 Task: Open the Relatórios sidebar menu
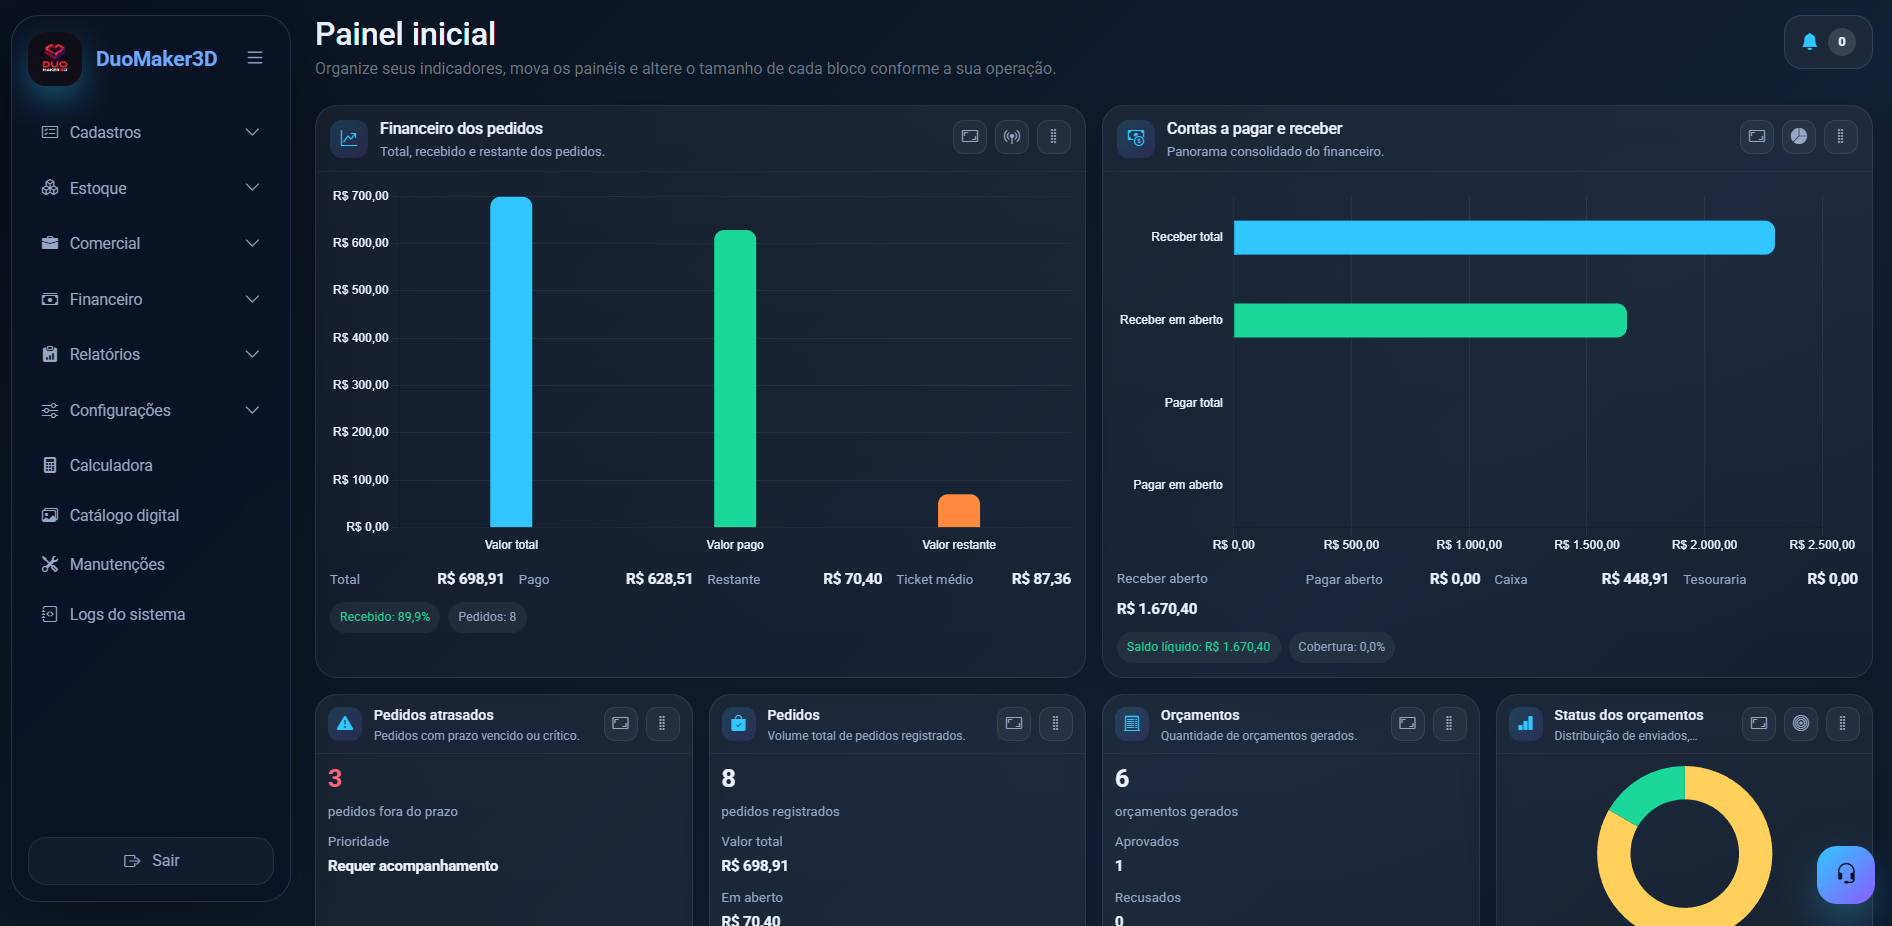(x=151, y=354)
